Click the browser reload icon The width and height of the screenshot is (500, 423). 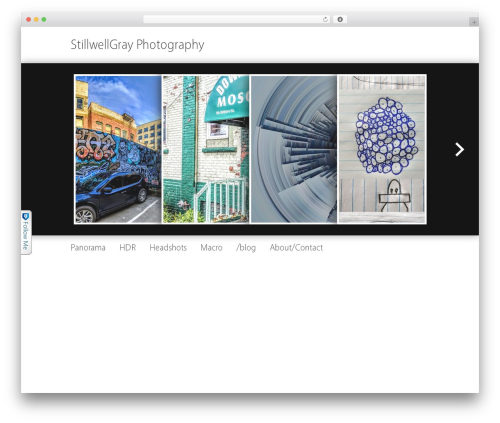click(x=325, y=20)
